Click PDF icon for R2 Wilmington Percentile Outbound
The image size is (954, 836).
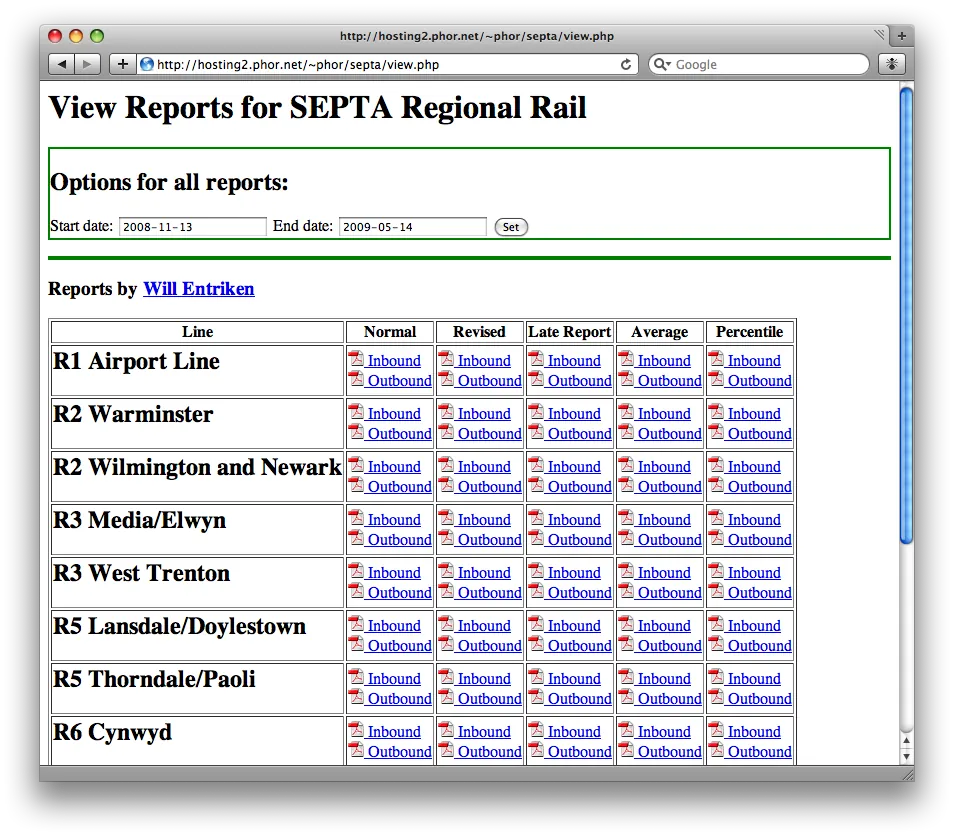point(716,485)
